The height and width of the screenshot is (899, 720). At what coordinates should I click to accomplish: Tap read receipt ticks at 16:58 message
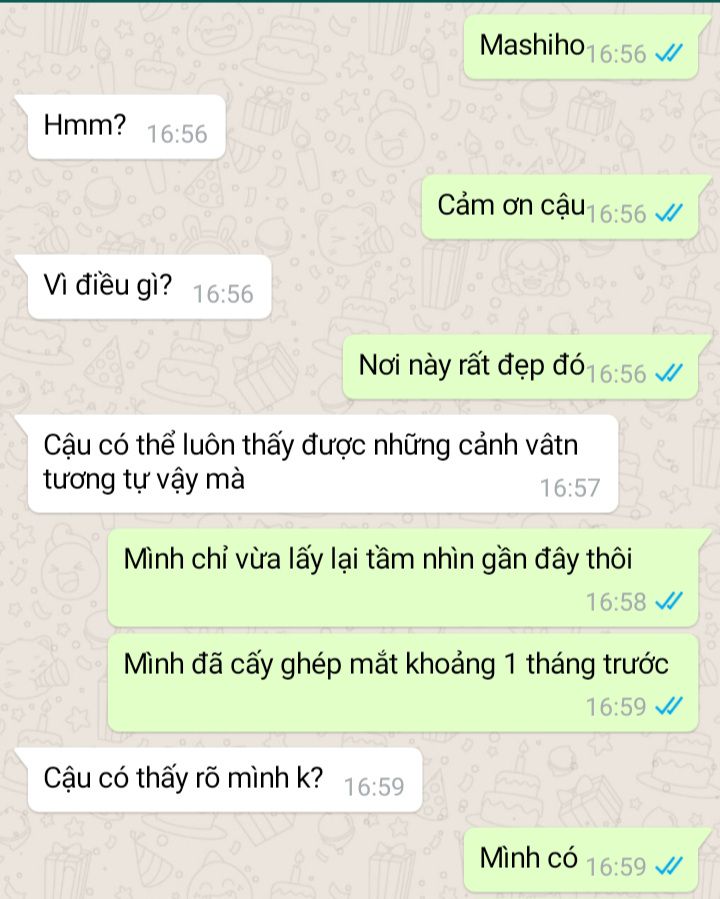(669, 601)
